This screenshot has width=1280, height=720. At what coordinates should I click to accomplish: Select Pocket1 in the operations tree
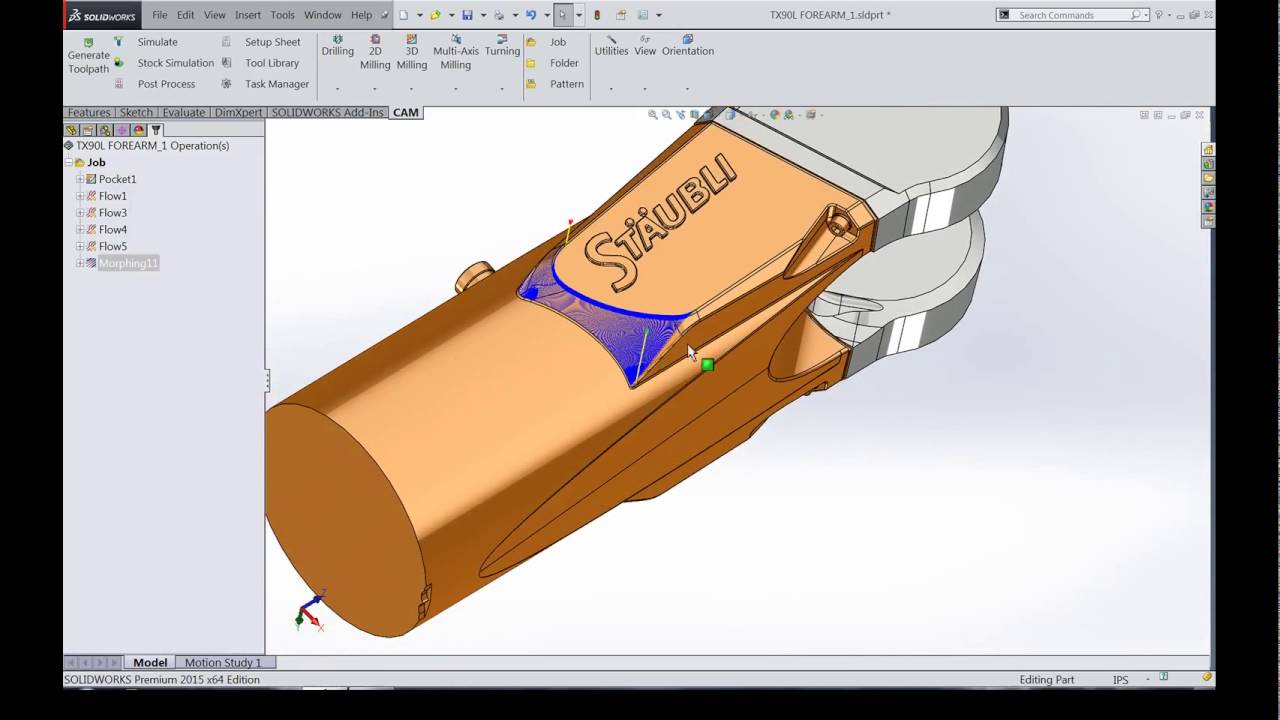[x=117, y=180]
